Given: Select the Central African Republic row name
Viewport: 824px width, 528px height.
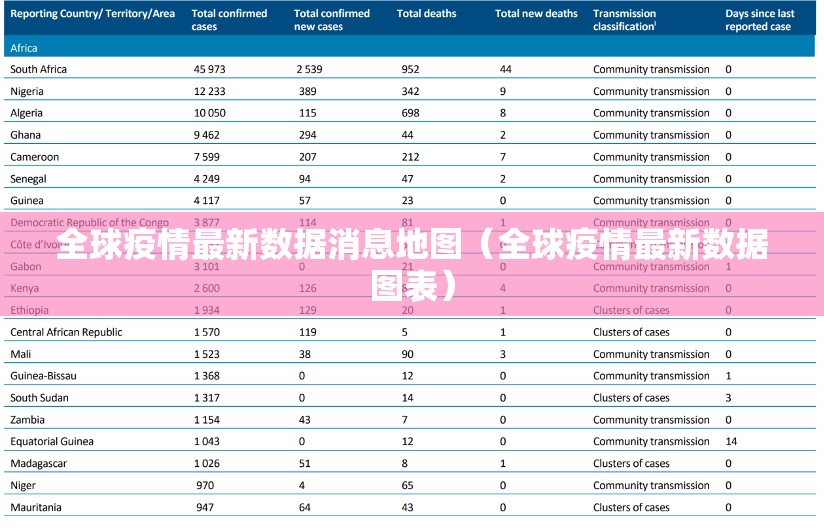Looking at the screenshot, I should coord(66,332).
